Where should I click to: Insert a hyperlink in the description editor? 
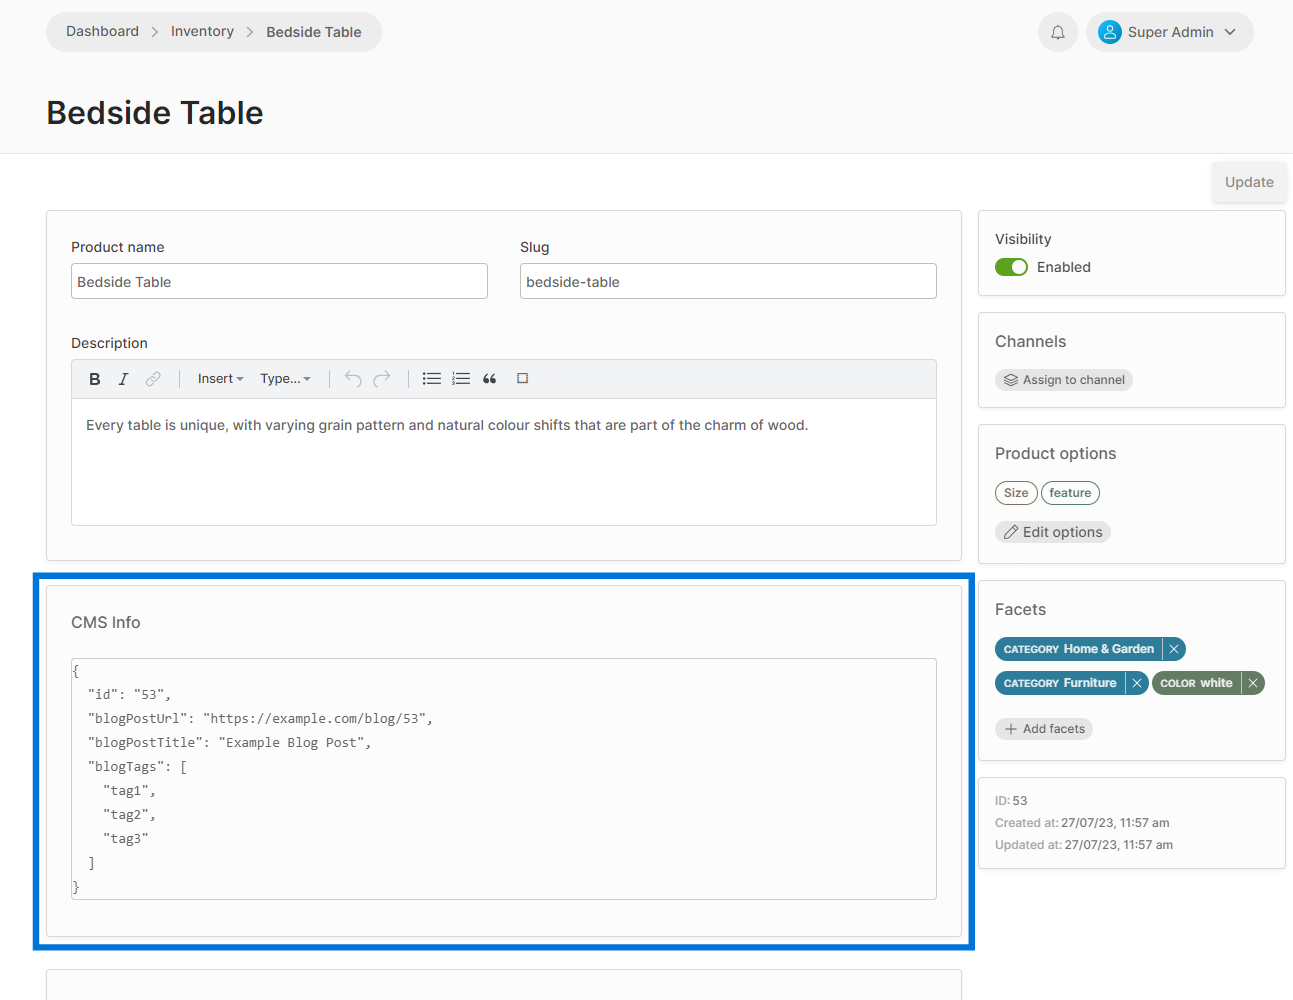(x=152, y=378)
